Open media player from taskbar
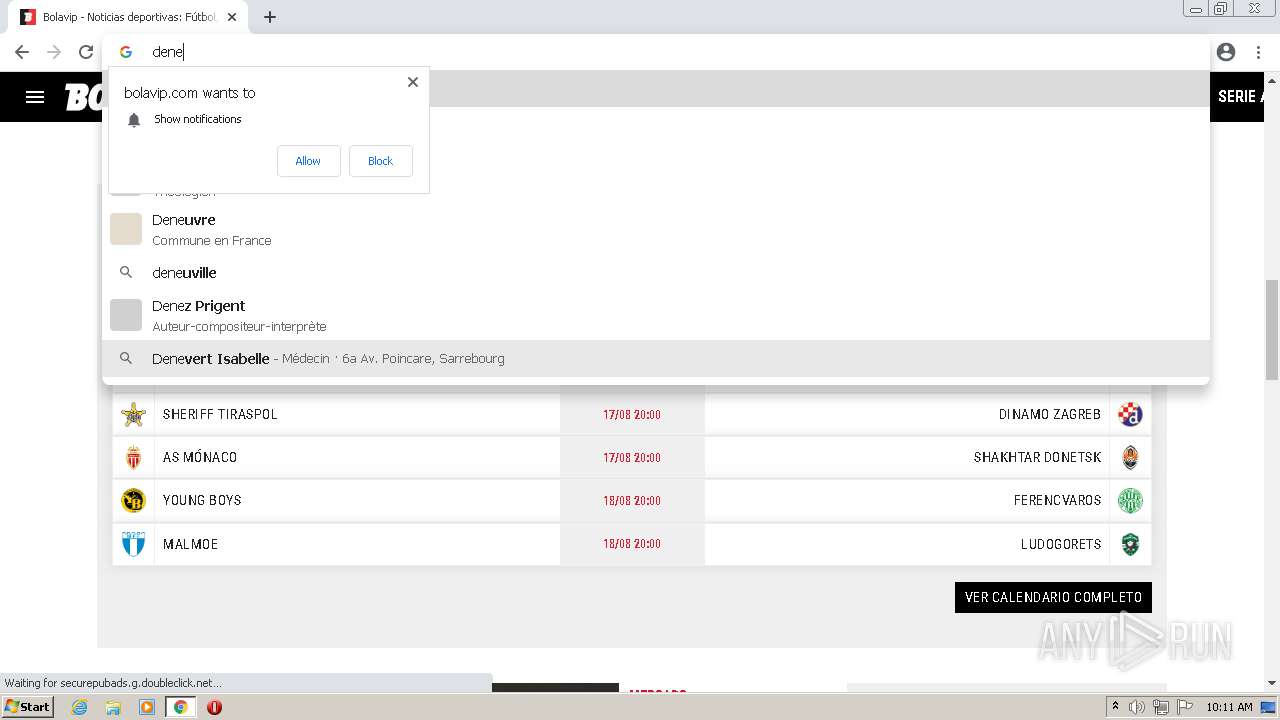Screen dimensions: 1280x720 click(x=147, y=707)
